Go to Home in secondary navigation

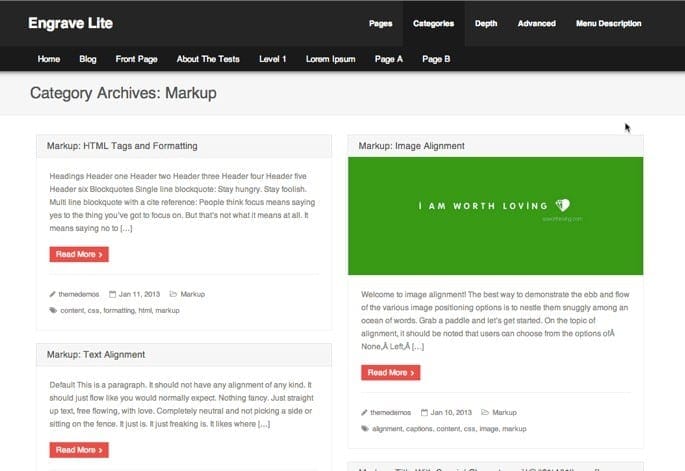(48, 59)
